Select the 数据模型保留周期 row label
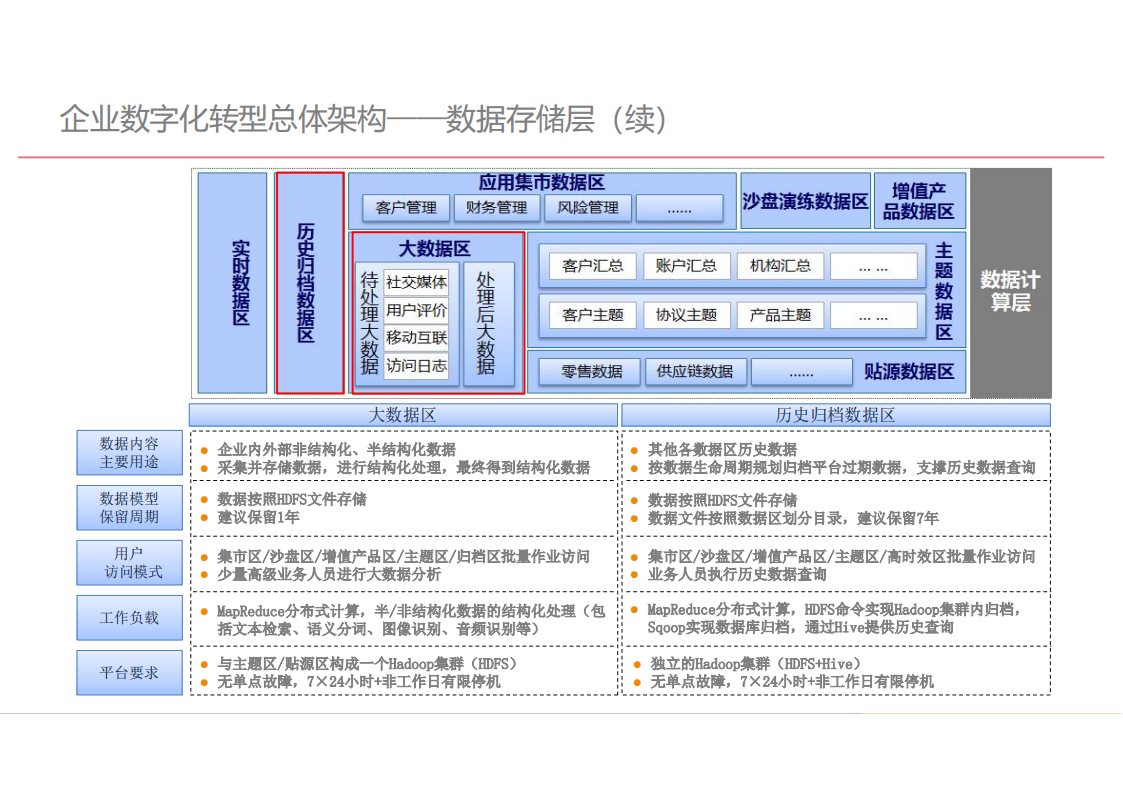1123x794 pixels. click(130, 508)
